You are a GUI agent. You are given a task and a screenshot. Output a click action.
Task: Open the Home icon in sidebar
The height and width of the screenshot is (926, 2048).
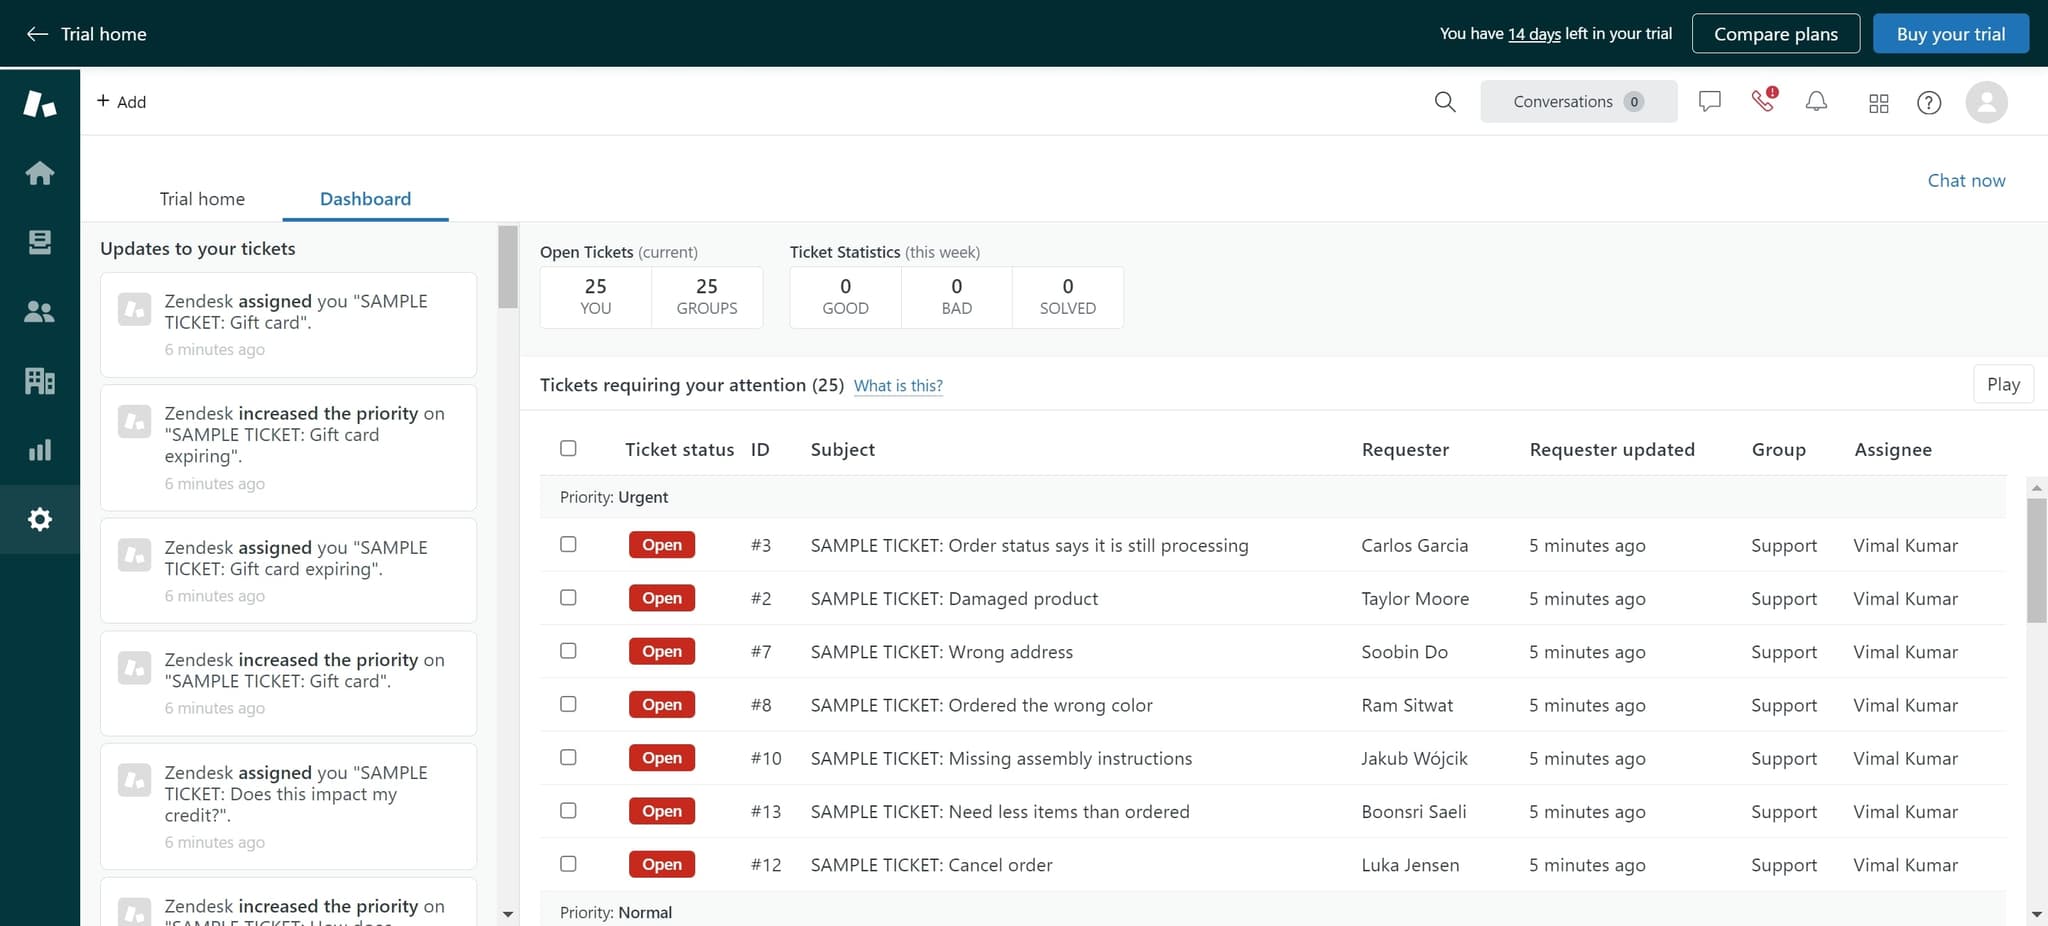coord(40,173)
